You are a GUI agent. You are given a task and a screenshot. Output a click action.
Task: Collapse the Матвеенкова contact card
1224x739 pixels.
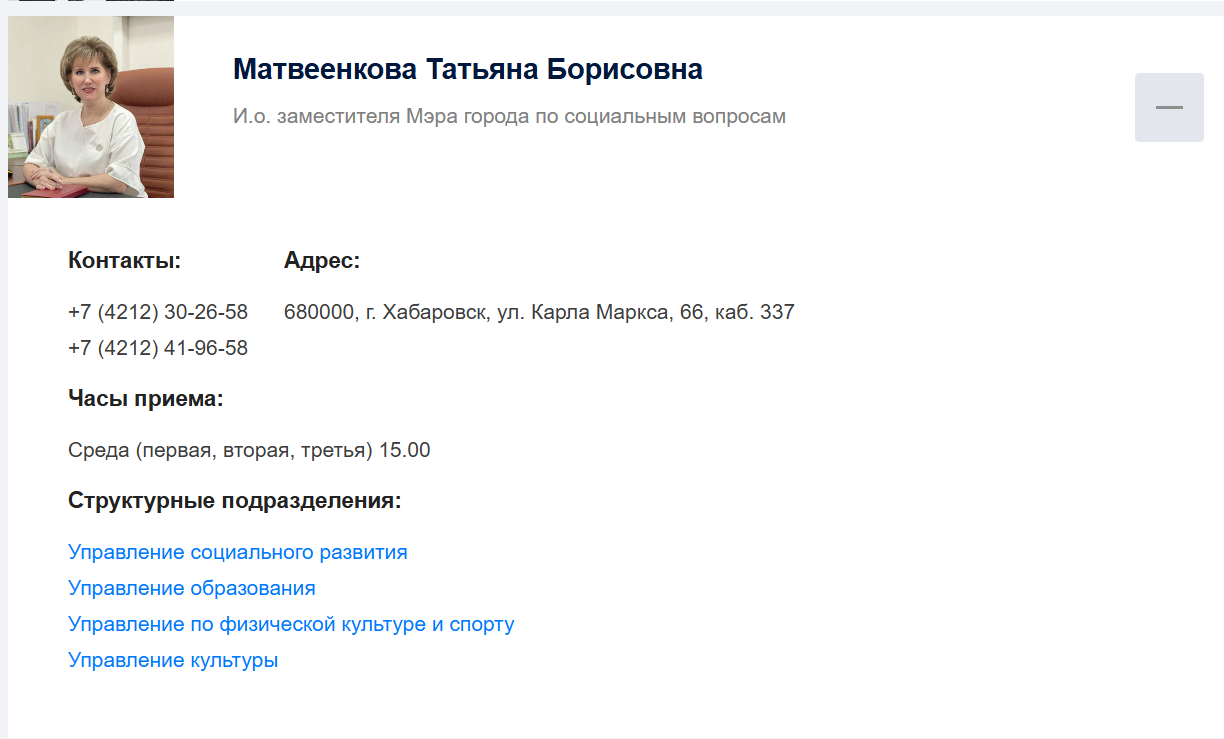1168,106
